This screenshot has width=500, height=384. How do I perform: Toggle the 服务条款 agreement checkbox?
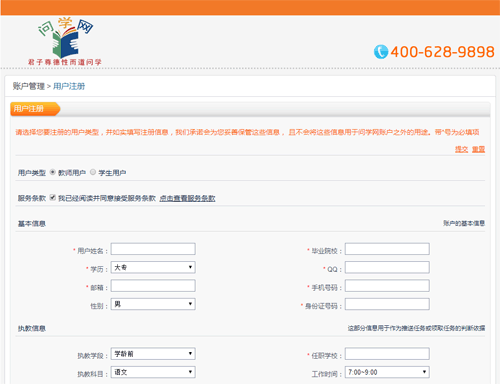(x=53, y=197)
